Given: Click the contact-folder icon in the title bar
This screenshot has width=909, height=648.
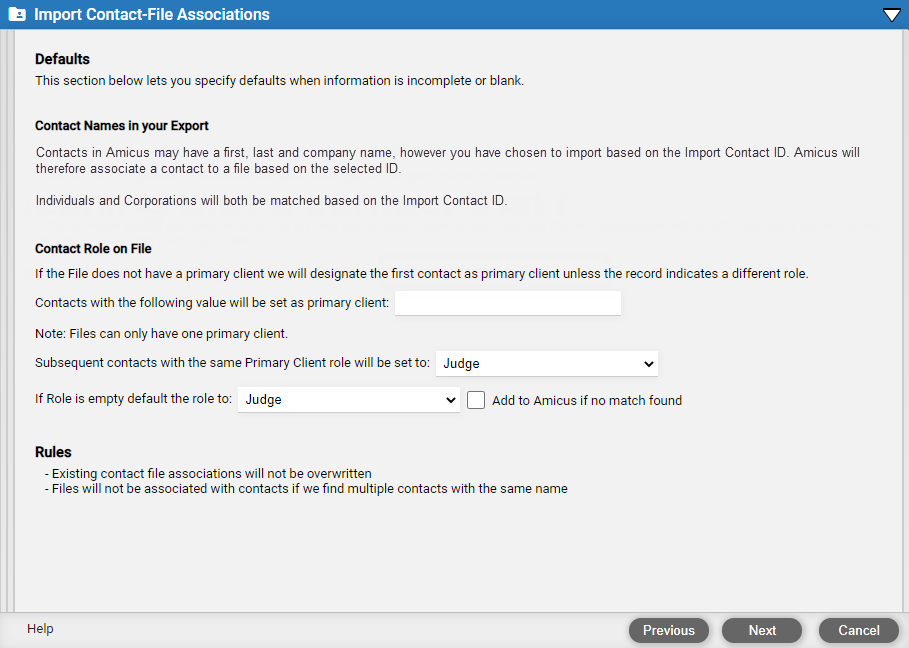Looking at the screenshot, I should (x=17, y=14).
